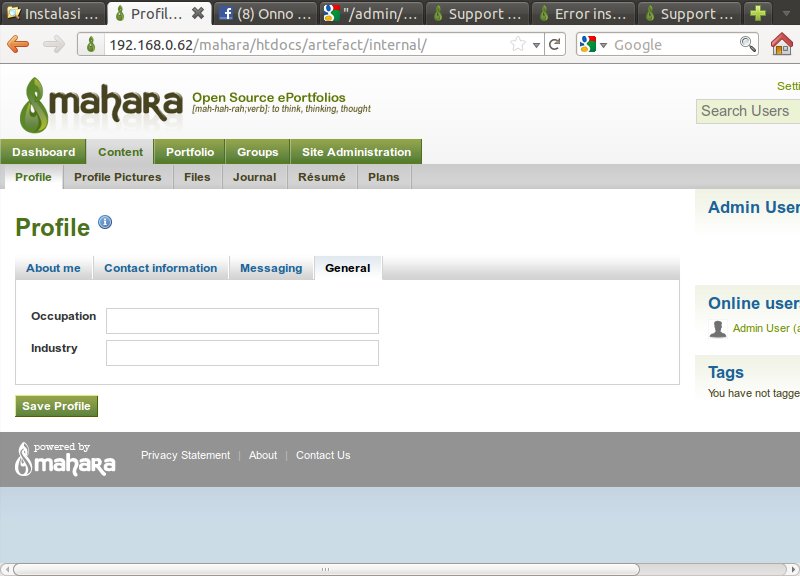Click the Mahara logo

101,105
